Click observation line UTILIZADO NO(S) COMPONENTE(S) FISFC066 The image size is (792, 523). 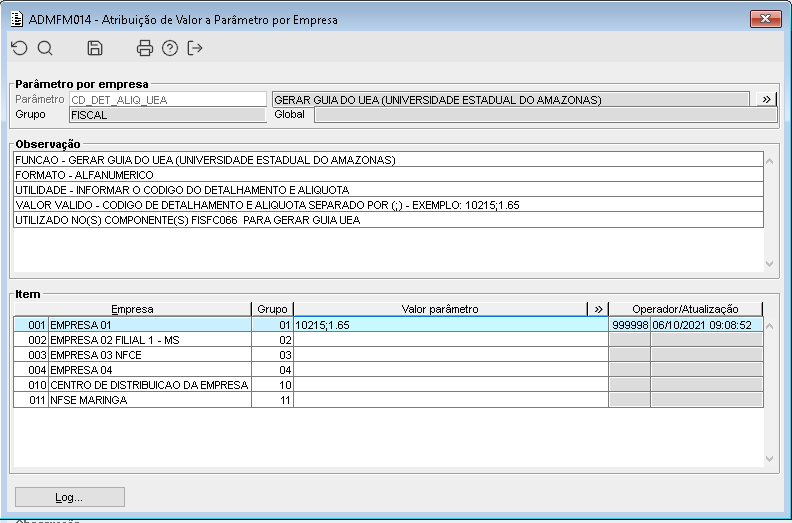click(x=388, y=220)
